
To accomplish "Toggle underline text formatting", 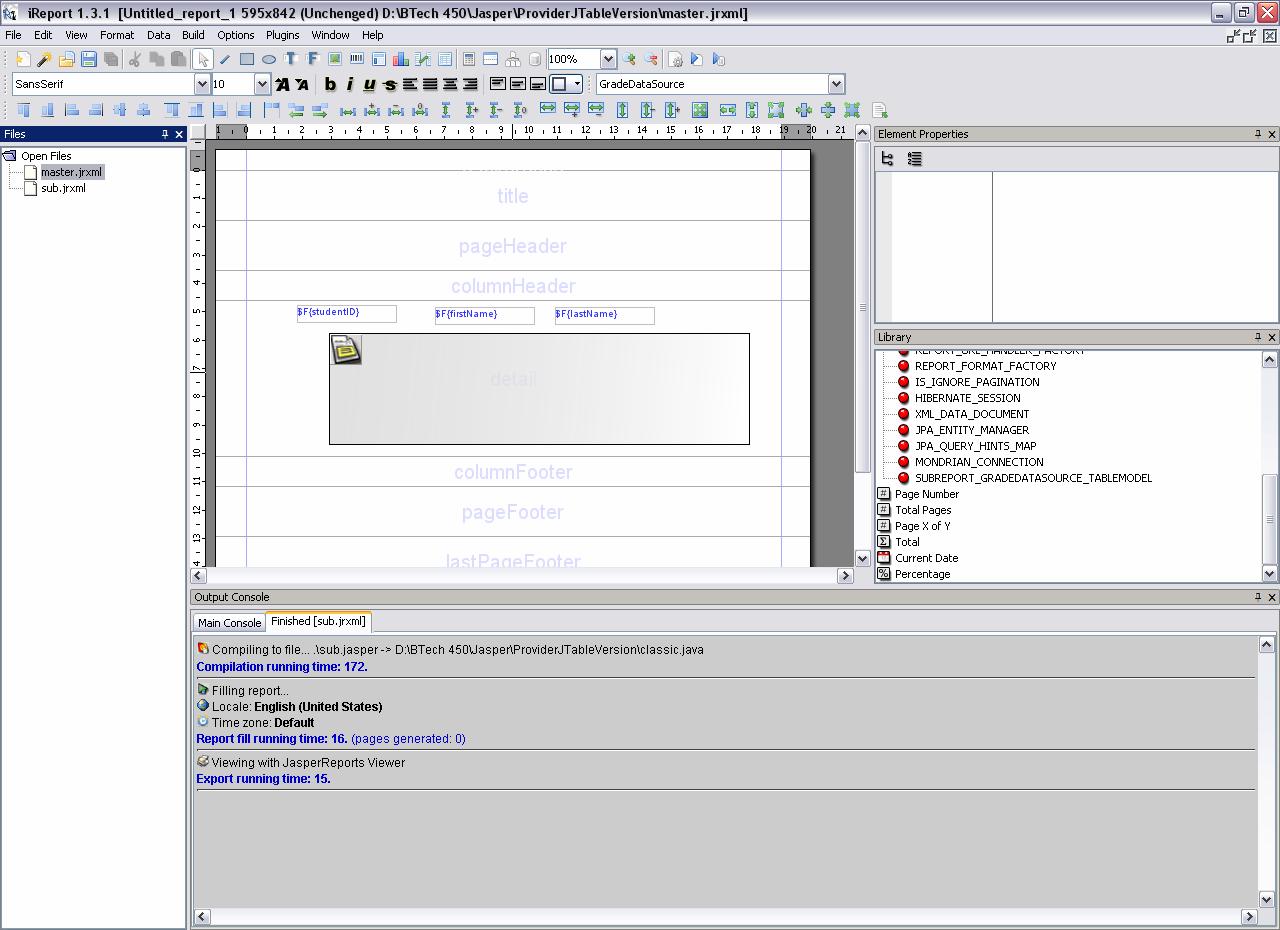I will (369, 84).
